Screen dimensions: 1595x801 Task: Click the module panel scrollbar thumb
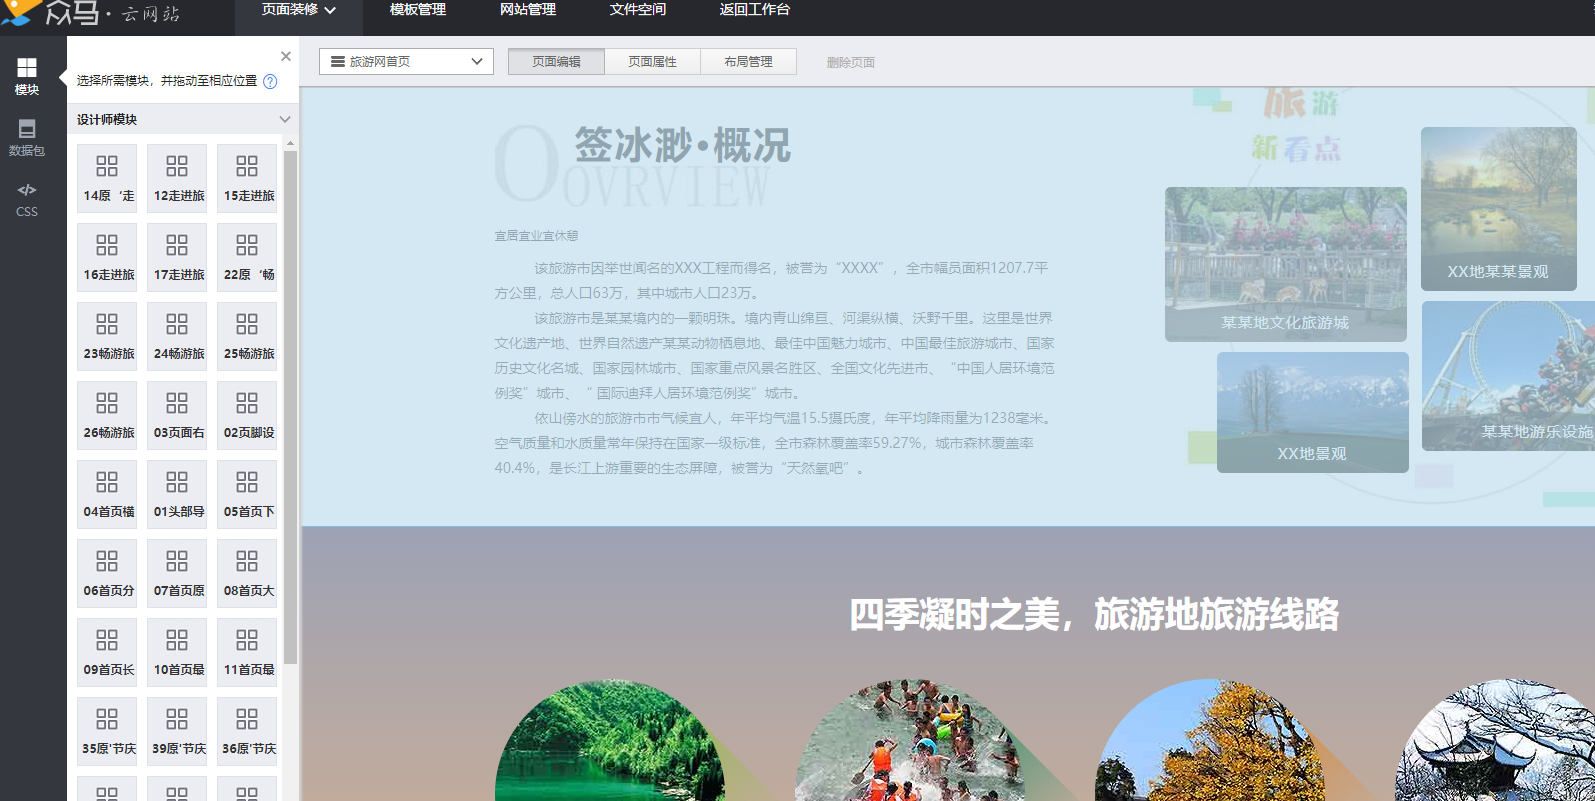click(291, 407)
